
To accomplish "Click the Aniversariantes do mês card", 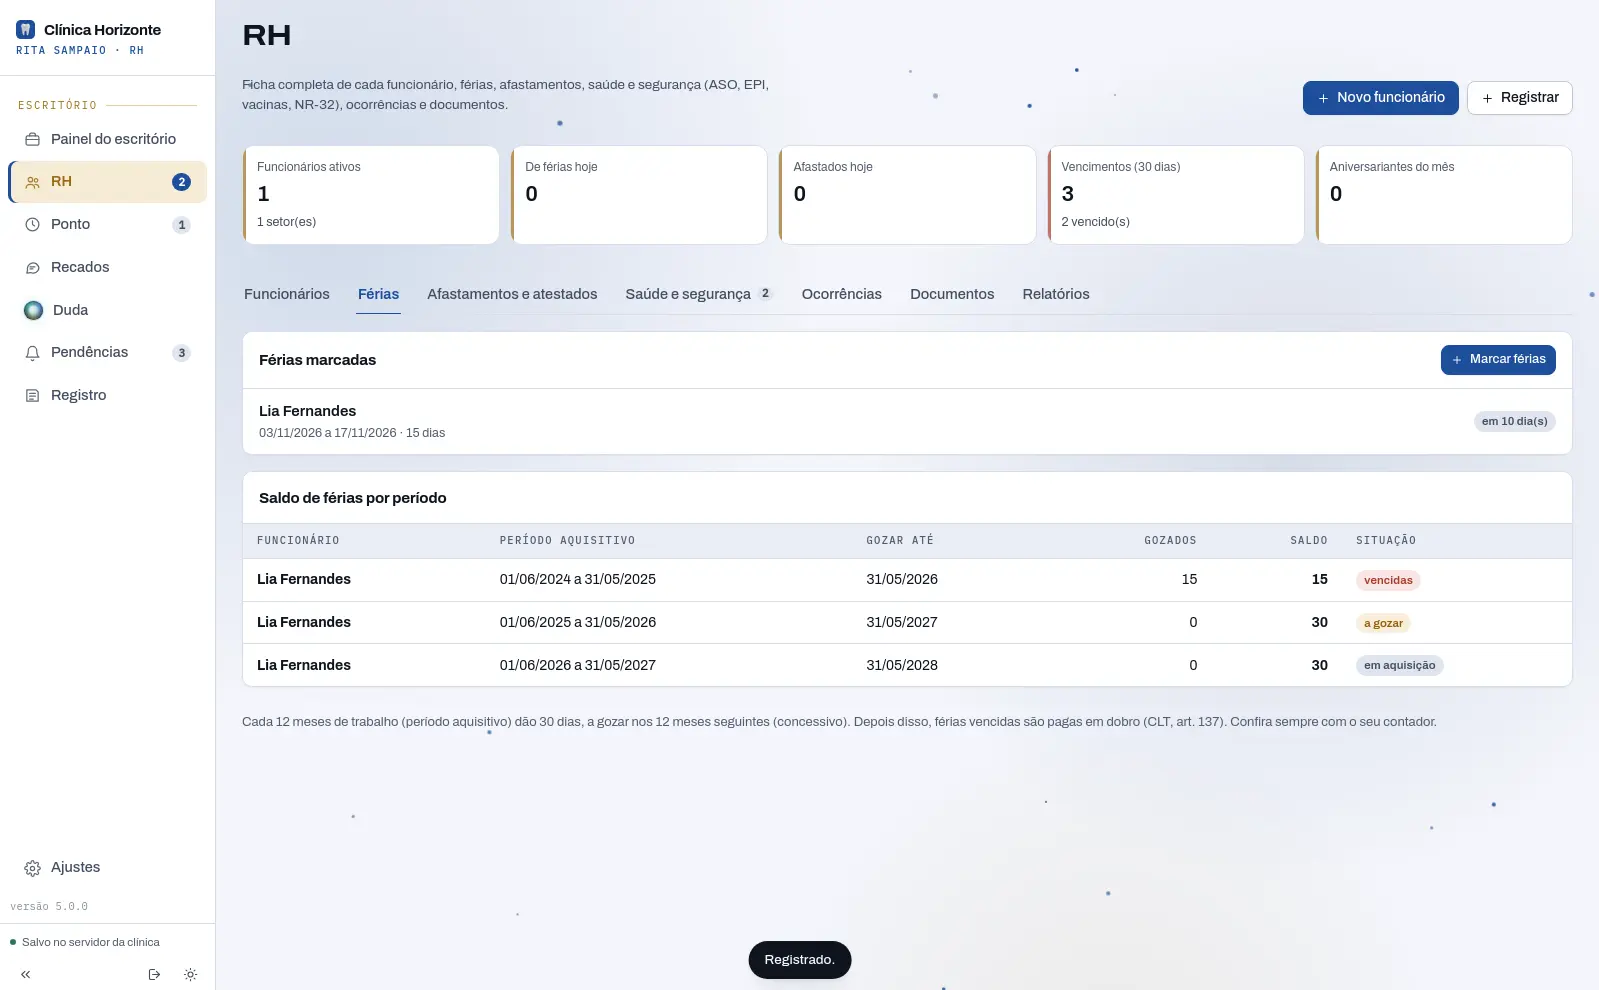I will [1444, 195].
